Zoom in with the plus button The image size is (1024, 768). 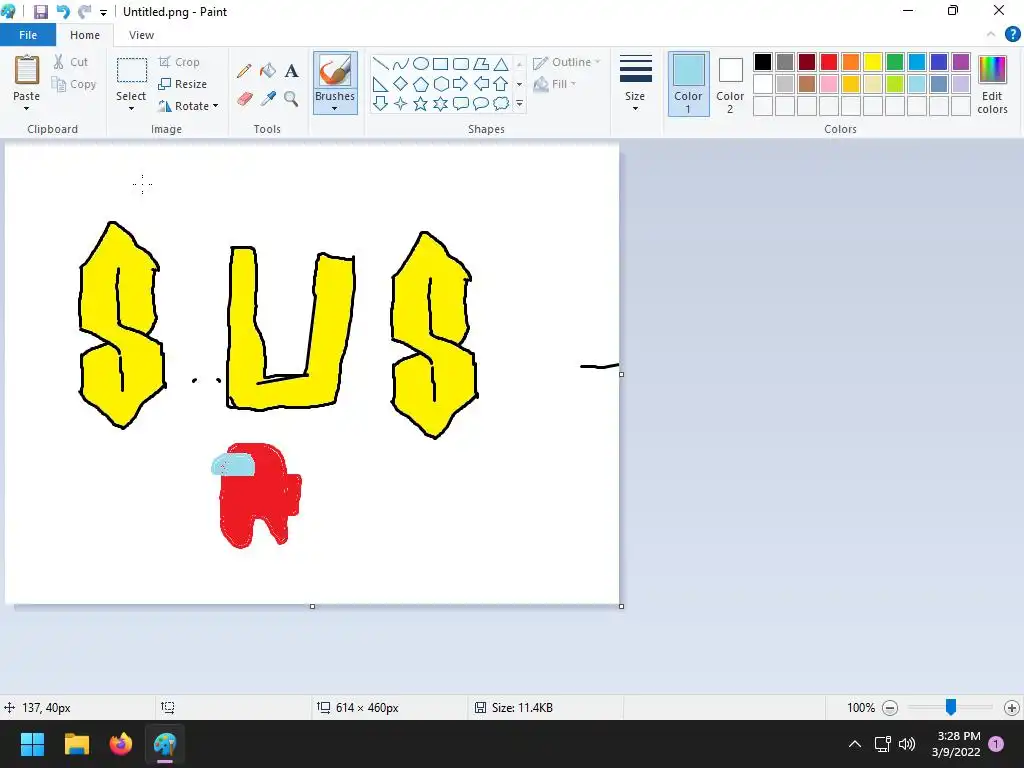click(1012, 707)
